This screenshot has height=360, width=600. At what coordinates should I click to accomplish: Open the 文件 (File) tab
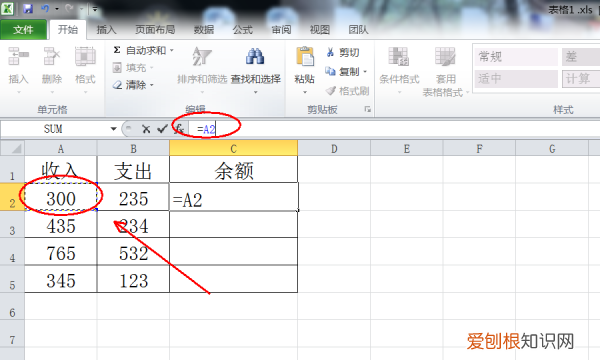click(23, 29)
